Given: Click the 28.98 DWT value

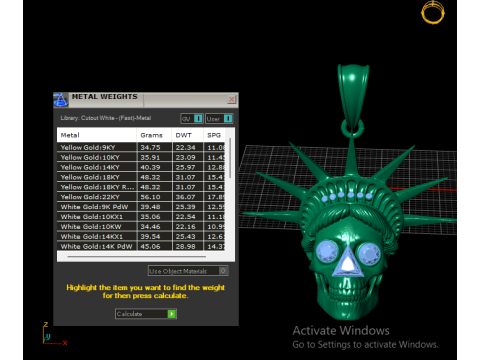Looking at the screenshot, I should coord(185,246).
